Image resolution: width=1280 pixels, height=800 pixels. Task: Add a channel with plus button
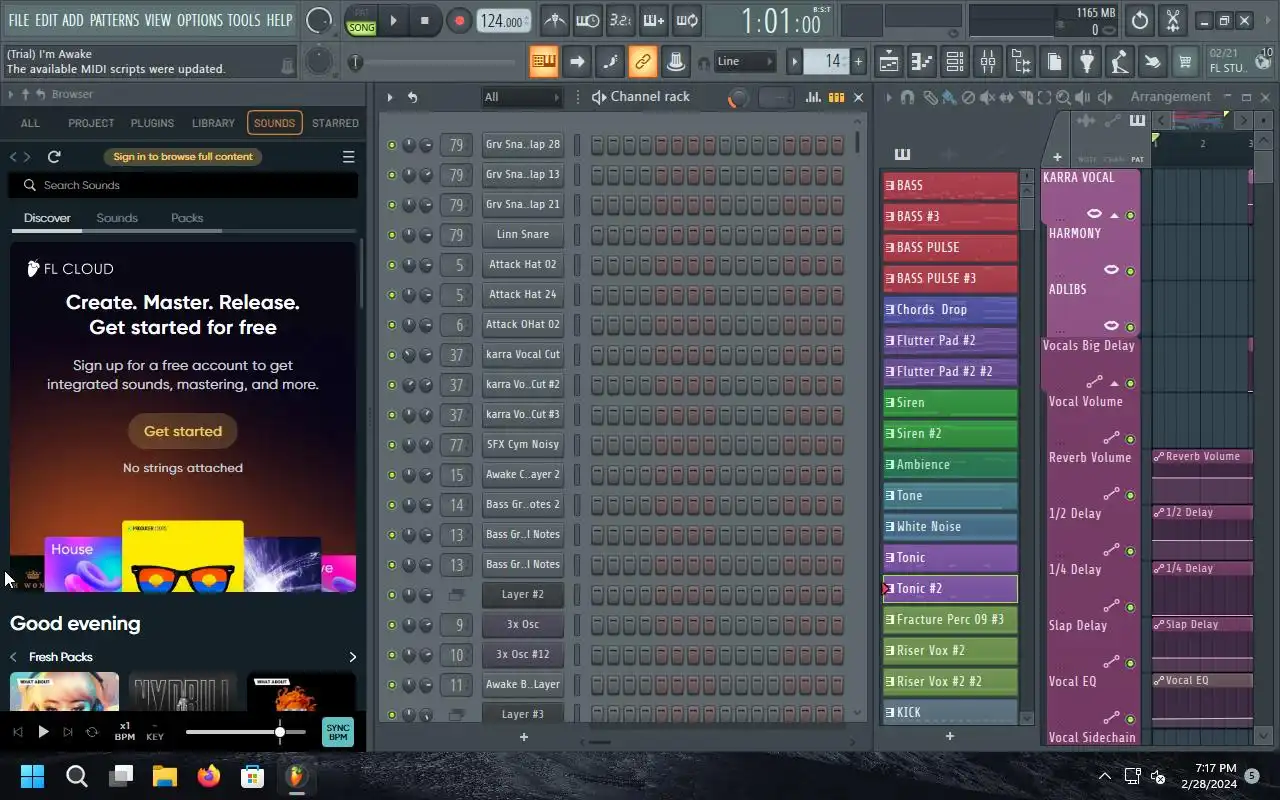click(523, 737)
